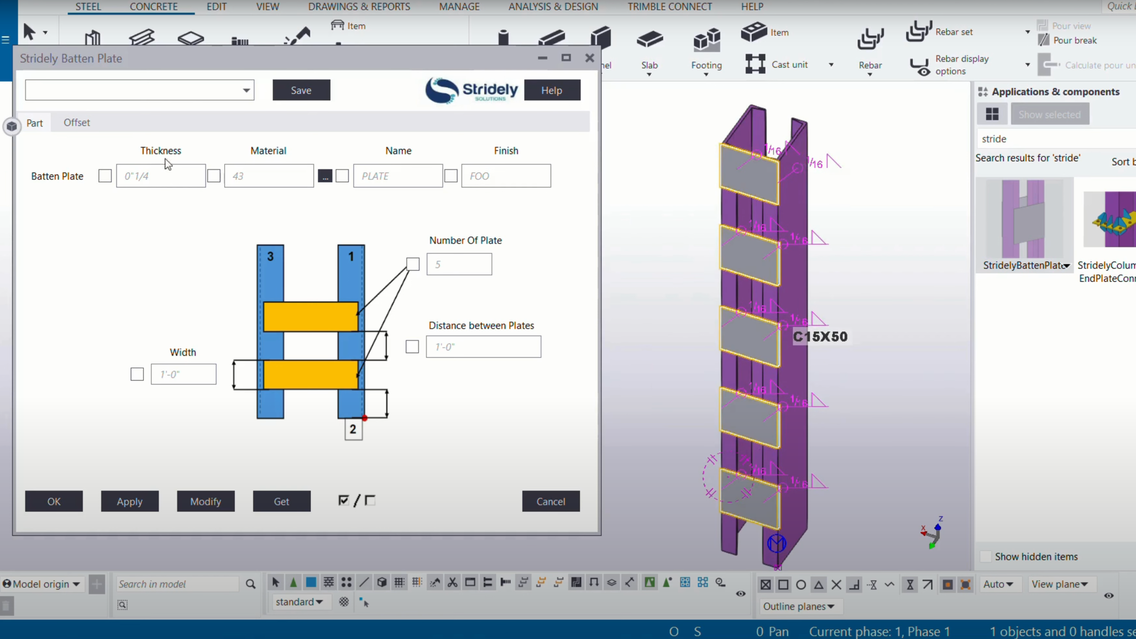1136x639 pixels.
Task: Click the Applications & components grid view icon
Action: pos(992,114)
